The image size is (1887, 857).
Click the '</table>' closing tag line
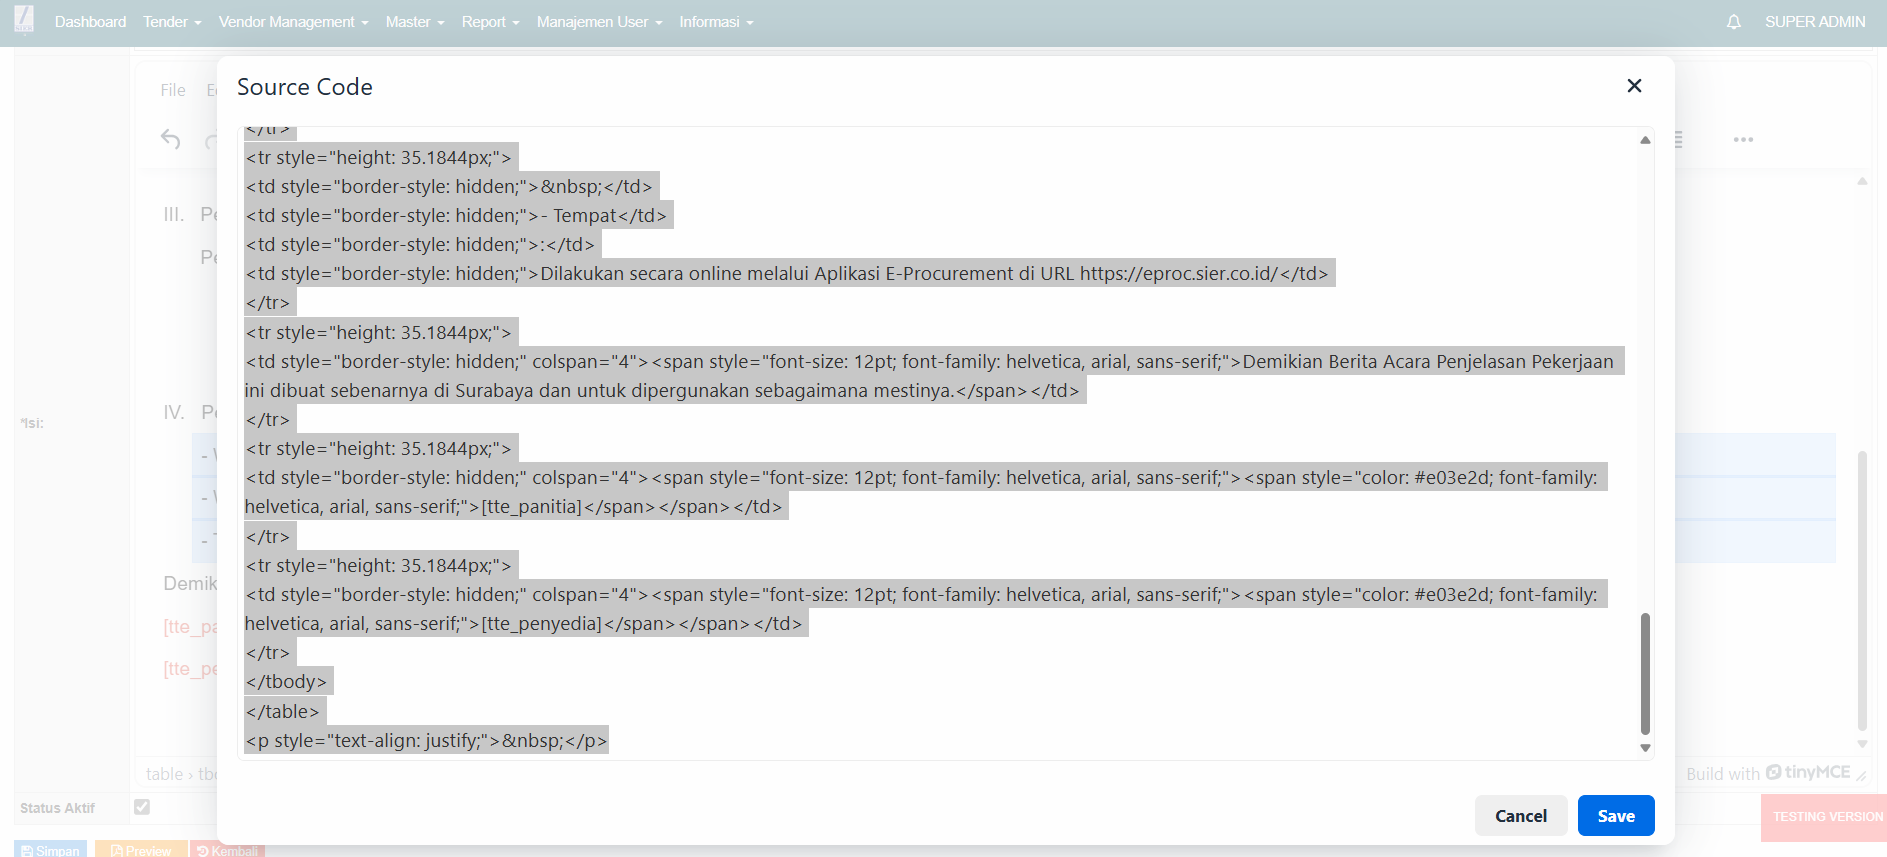click(x=282, y=711)
